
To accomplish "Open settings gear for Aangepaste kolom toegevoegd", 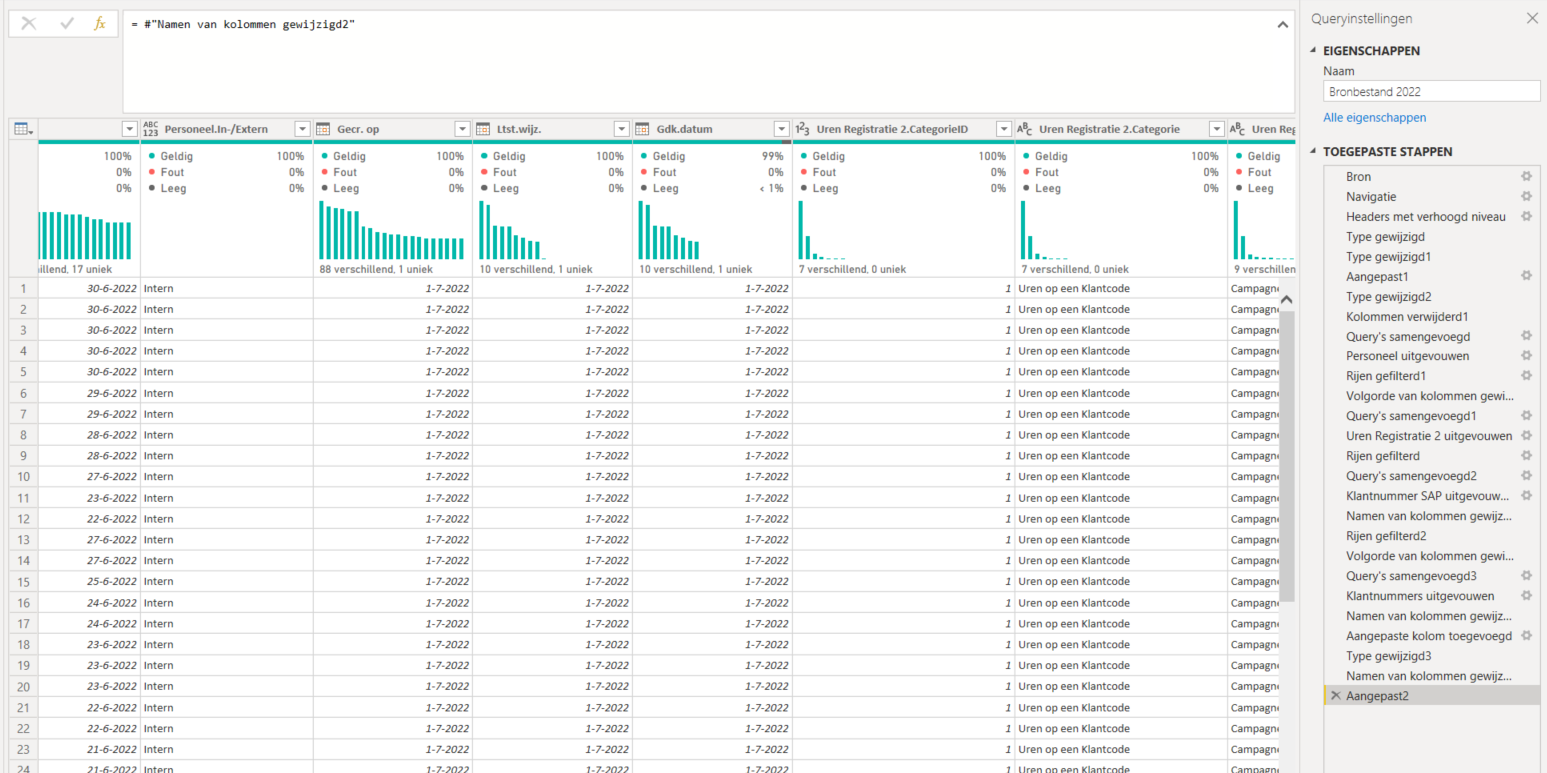I will (x=1526, y=636).
